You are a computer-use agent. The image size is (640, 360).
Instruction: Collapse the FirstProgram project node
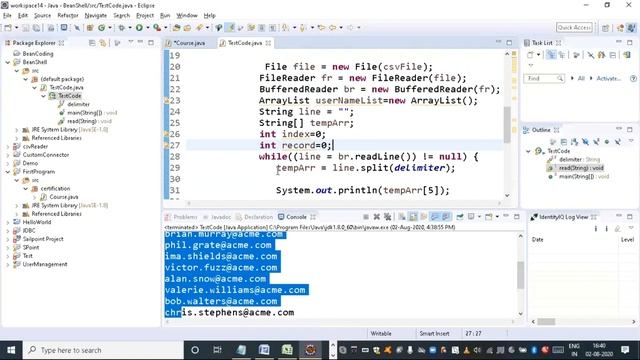(8, 172)
